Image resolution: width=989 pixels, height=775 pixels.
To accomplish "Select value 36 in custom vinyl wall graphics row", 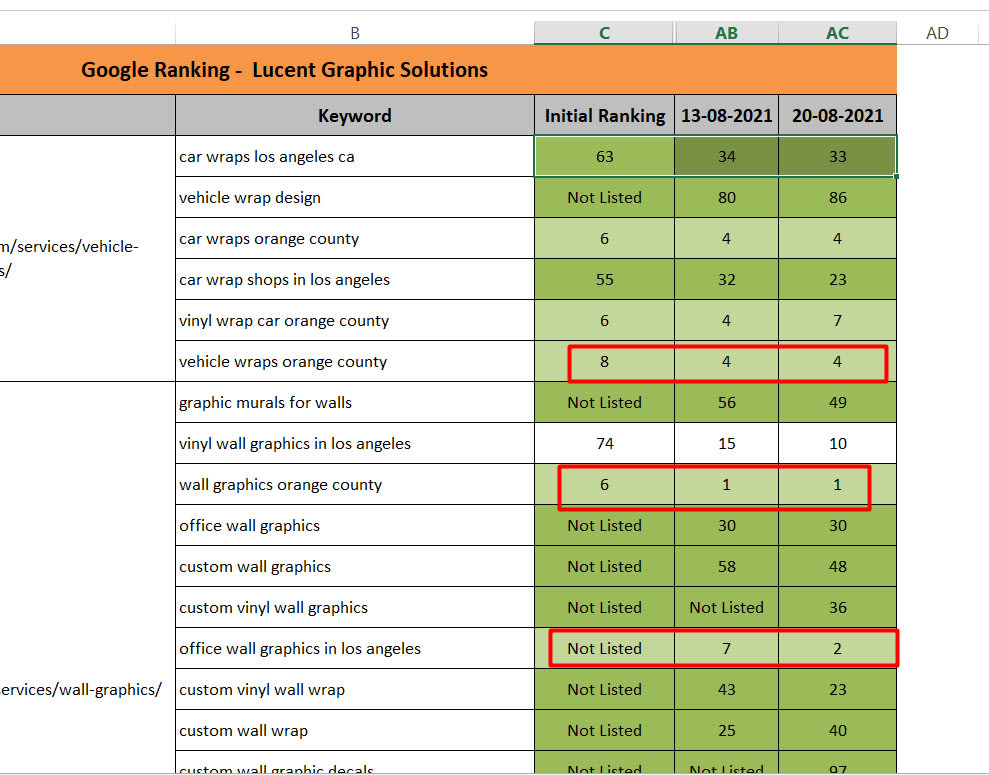I will click(x=838, y=607).
